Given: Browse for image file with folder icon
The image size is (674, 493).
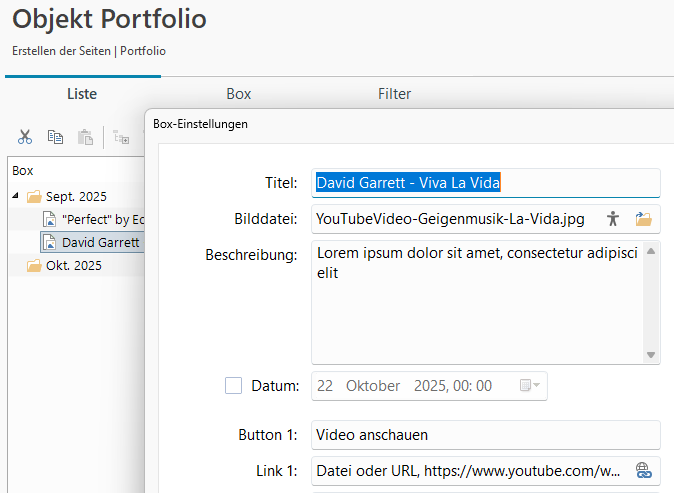Looking at the screenshot, I should [x=643, y=219].
